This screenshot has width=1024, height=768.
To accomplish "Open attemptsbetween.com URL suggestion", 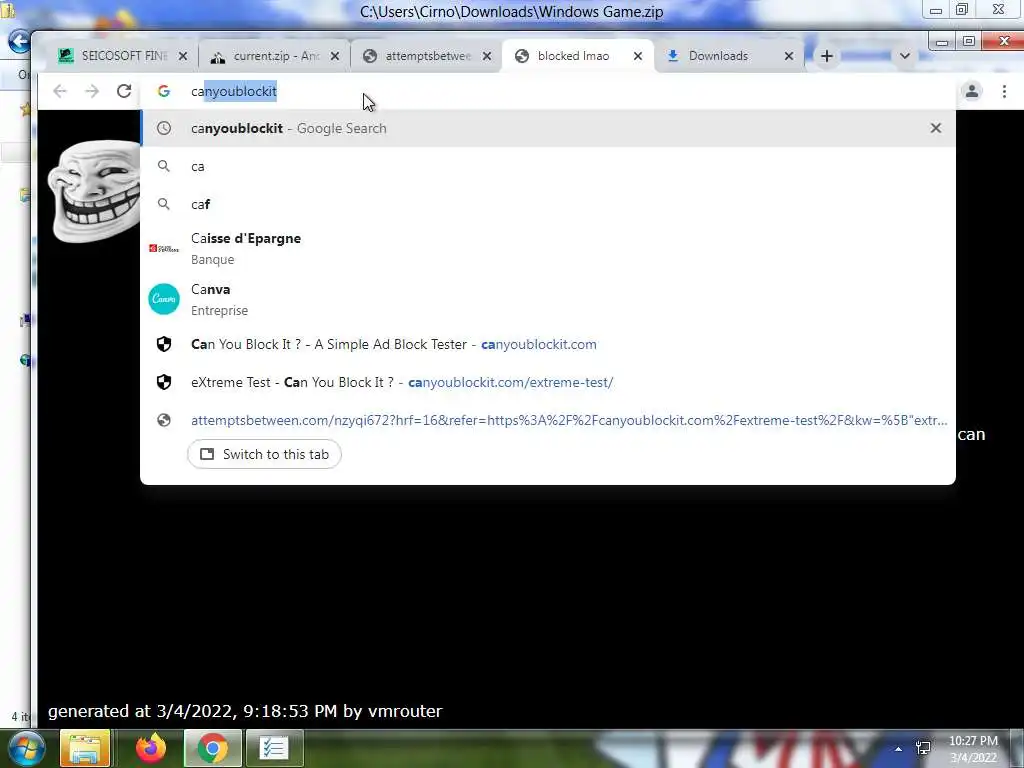I will [x=549, y=420].
